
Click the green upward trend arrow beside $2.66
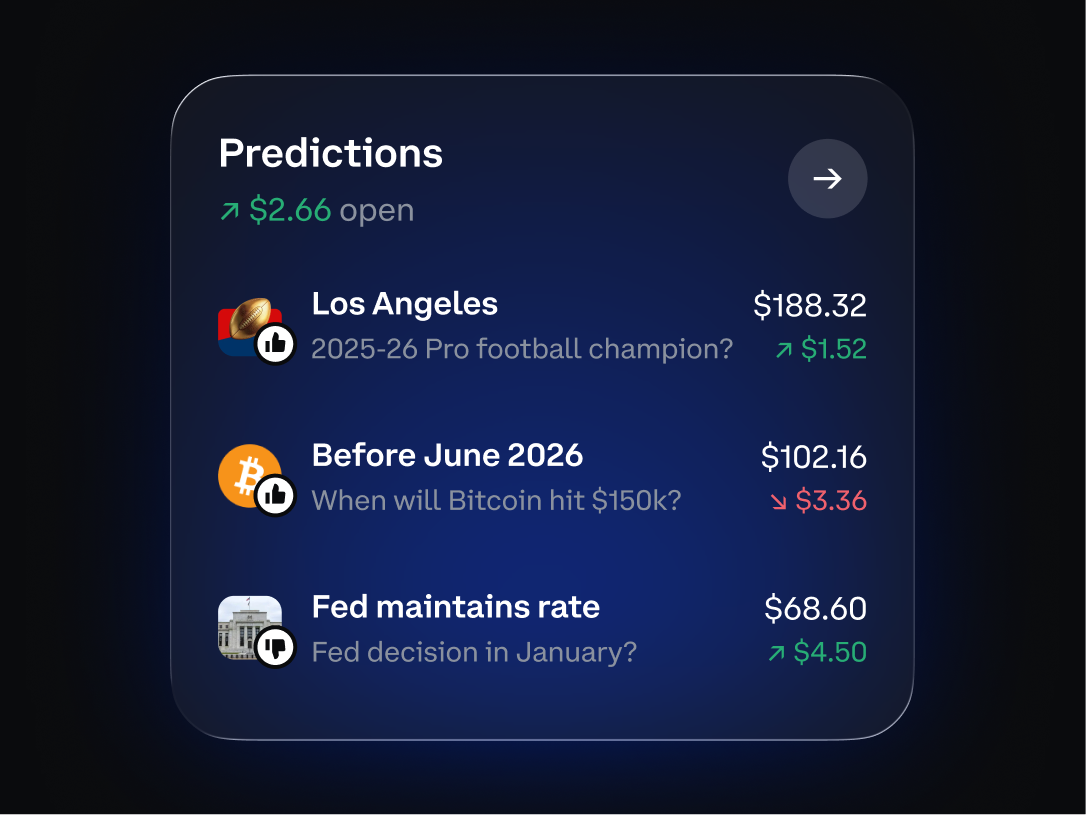click(228, 210)
